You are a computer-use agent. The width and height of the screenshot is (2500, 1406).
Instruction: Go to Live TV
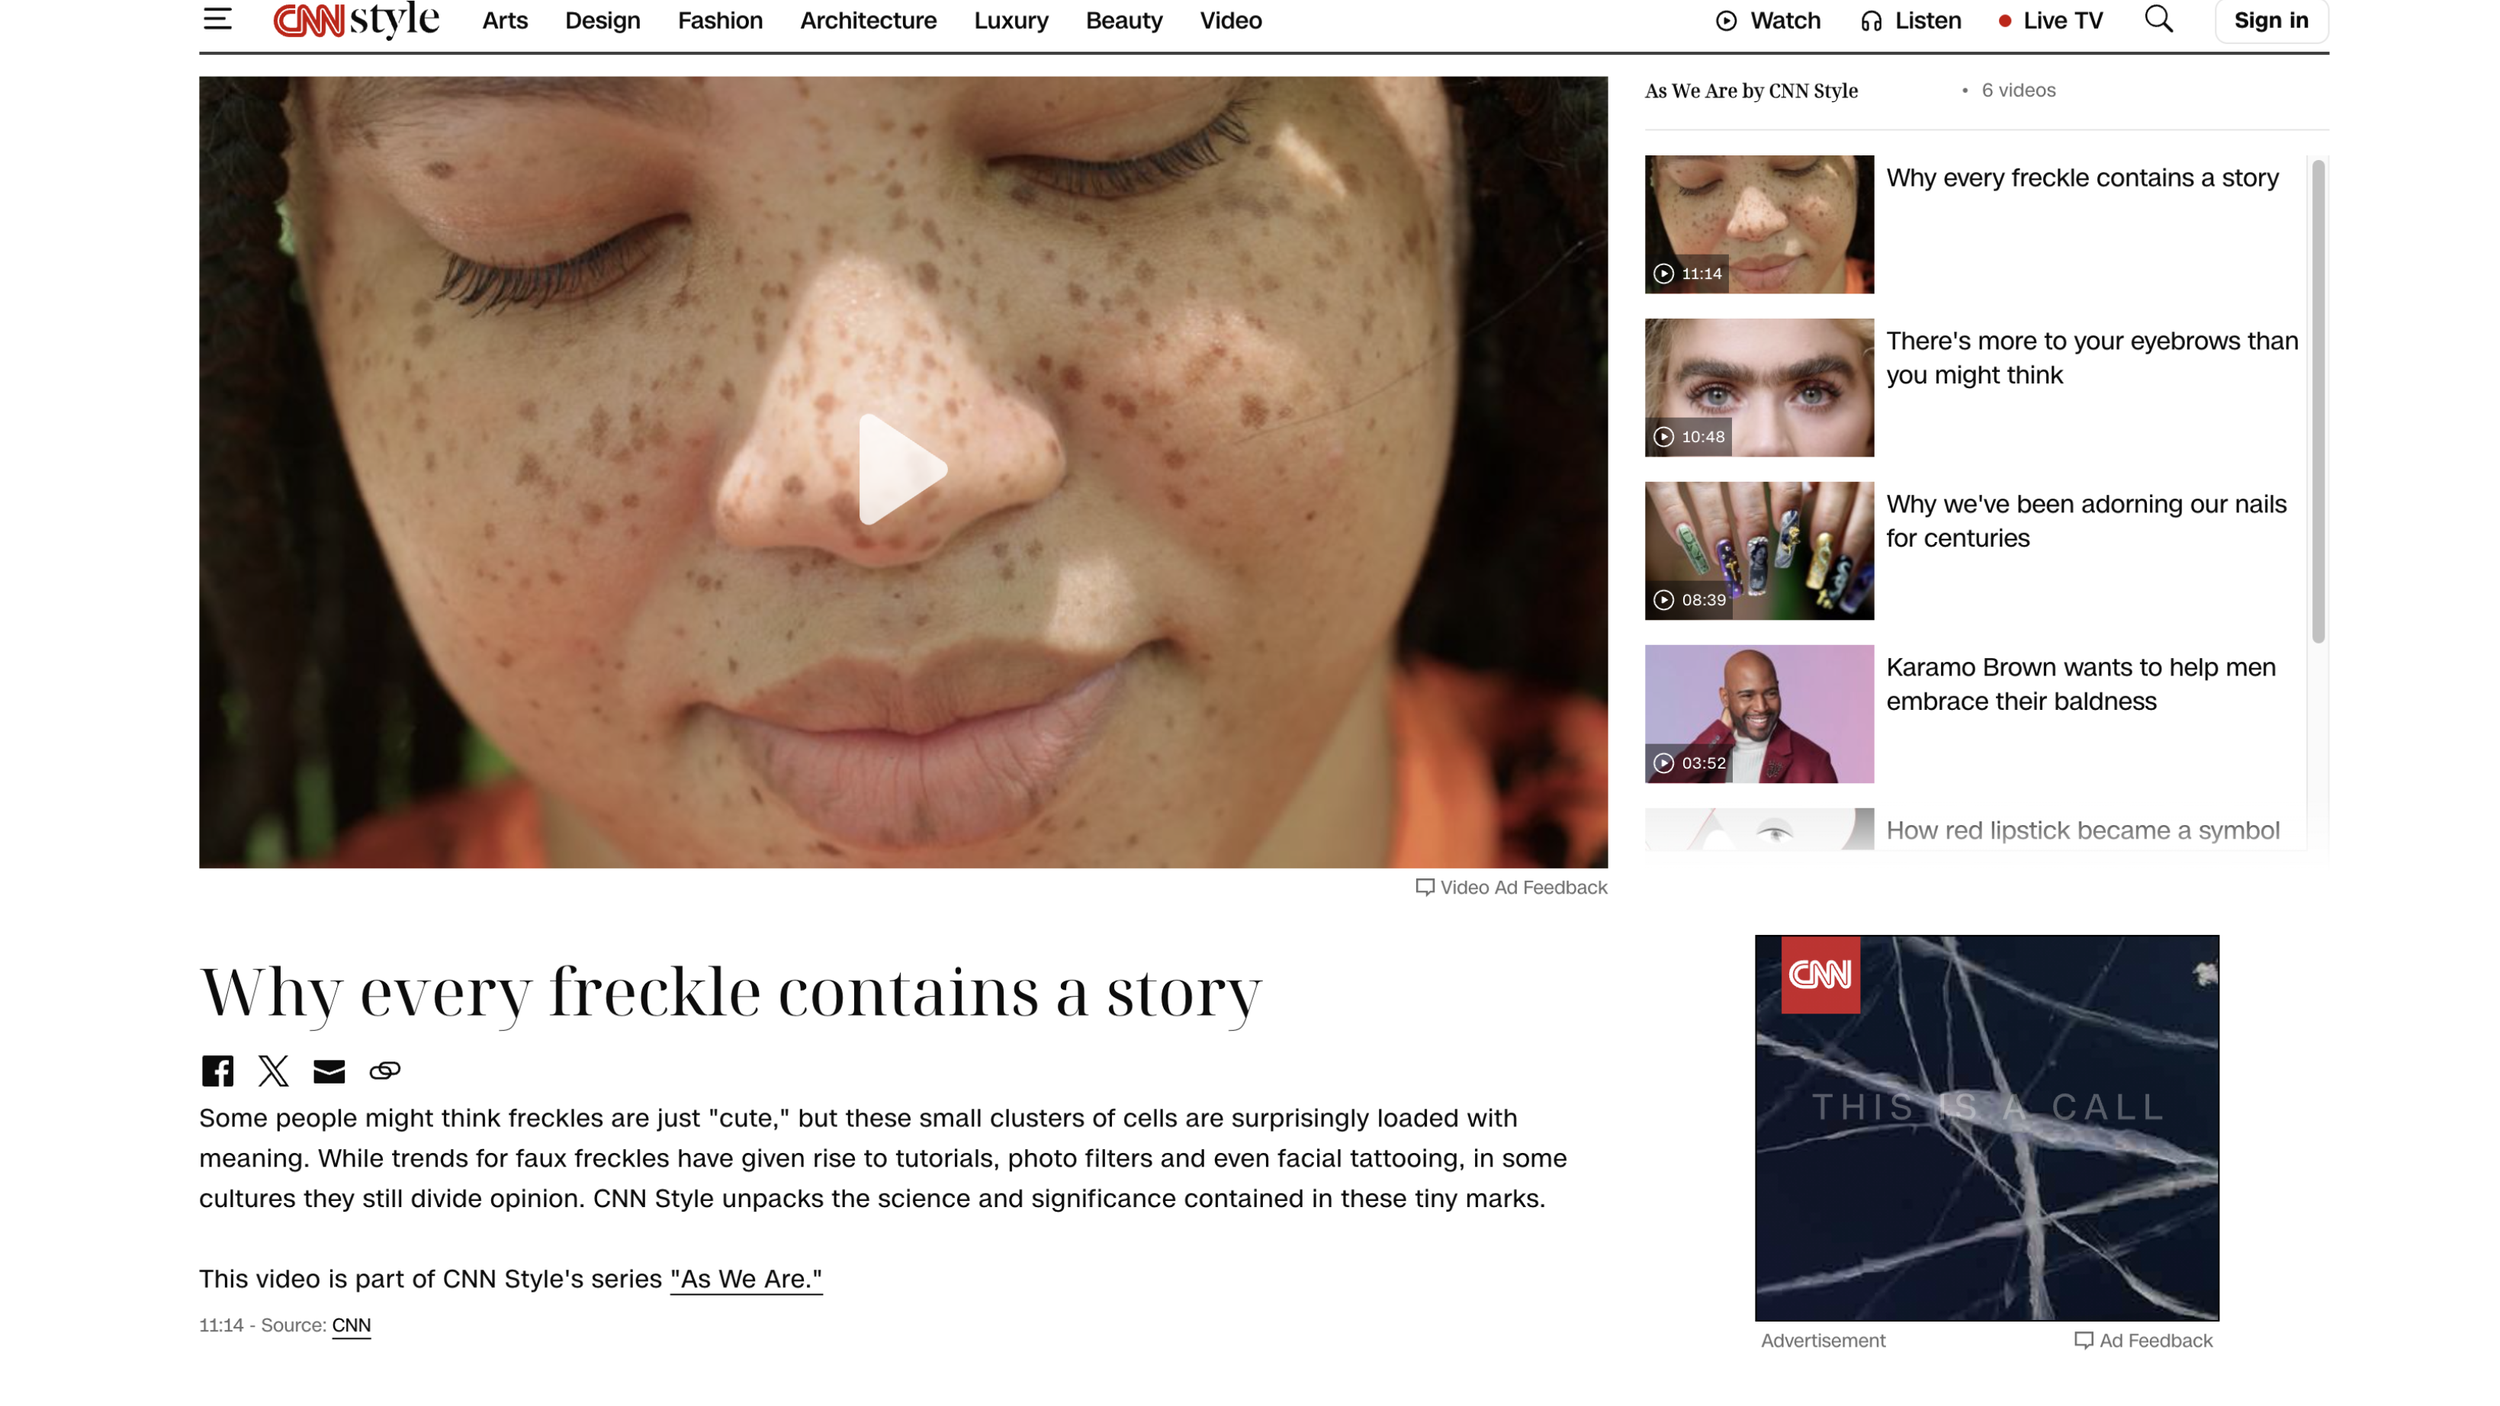(x=2050, y=20)
